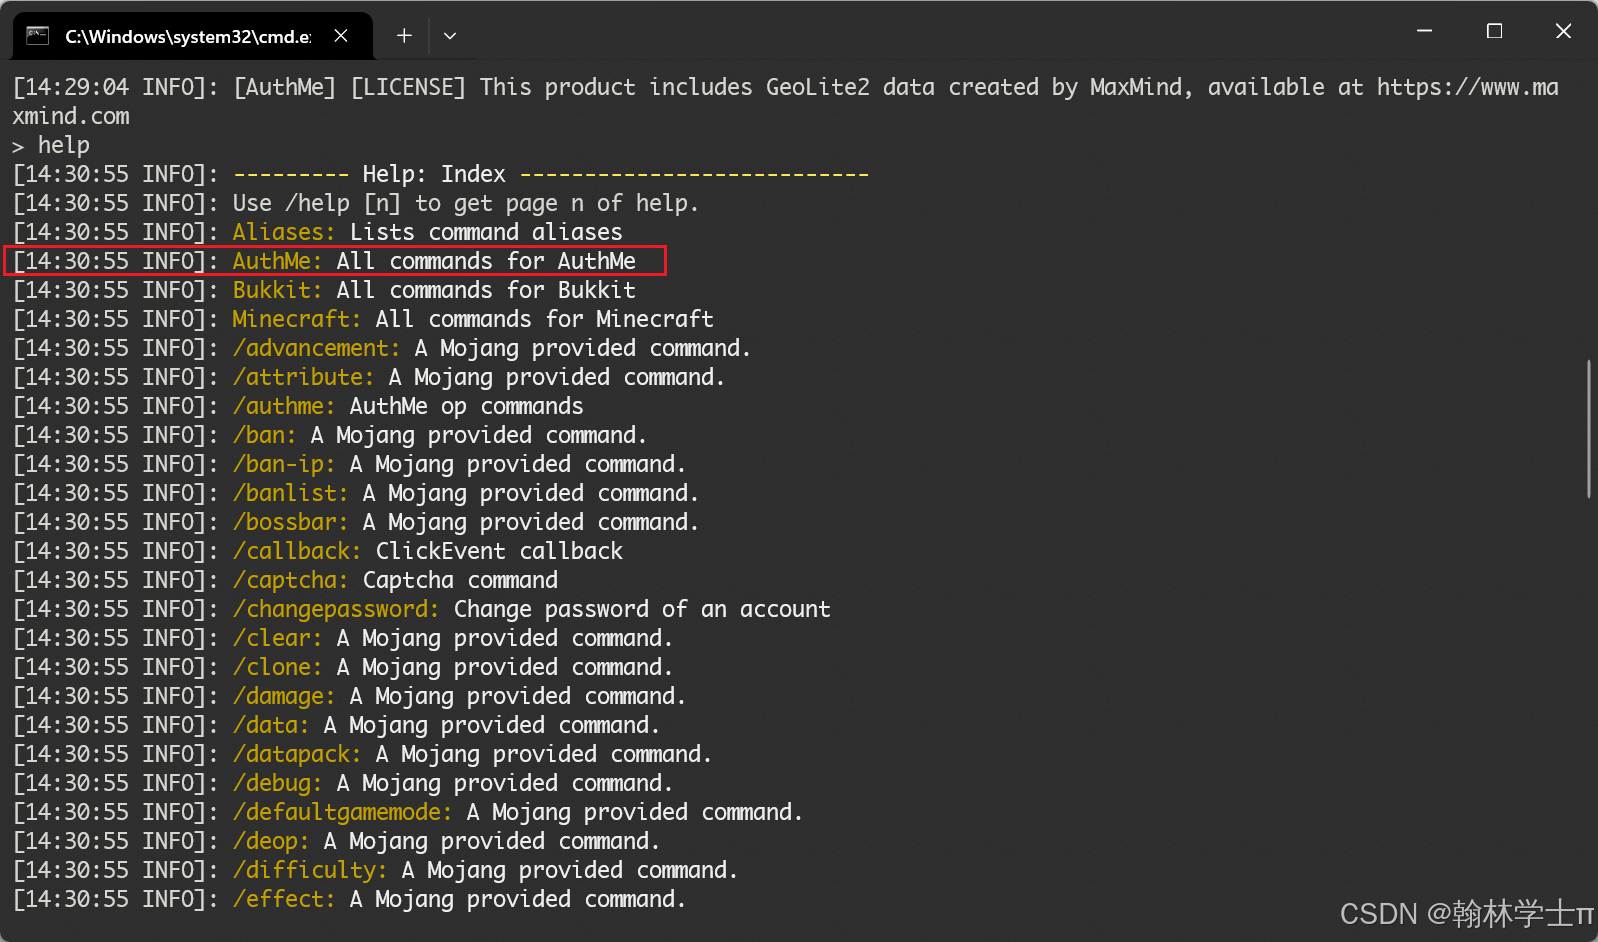The height and width of the screenshot is (942, 1598).
Task: Click the cmd icon in the tab
Action: coord(38,36)
